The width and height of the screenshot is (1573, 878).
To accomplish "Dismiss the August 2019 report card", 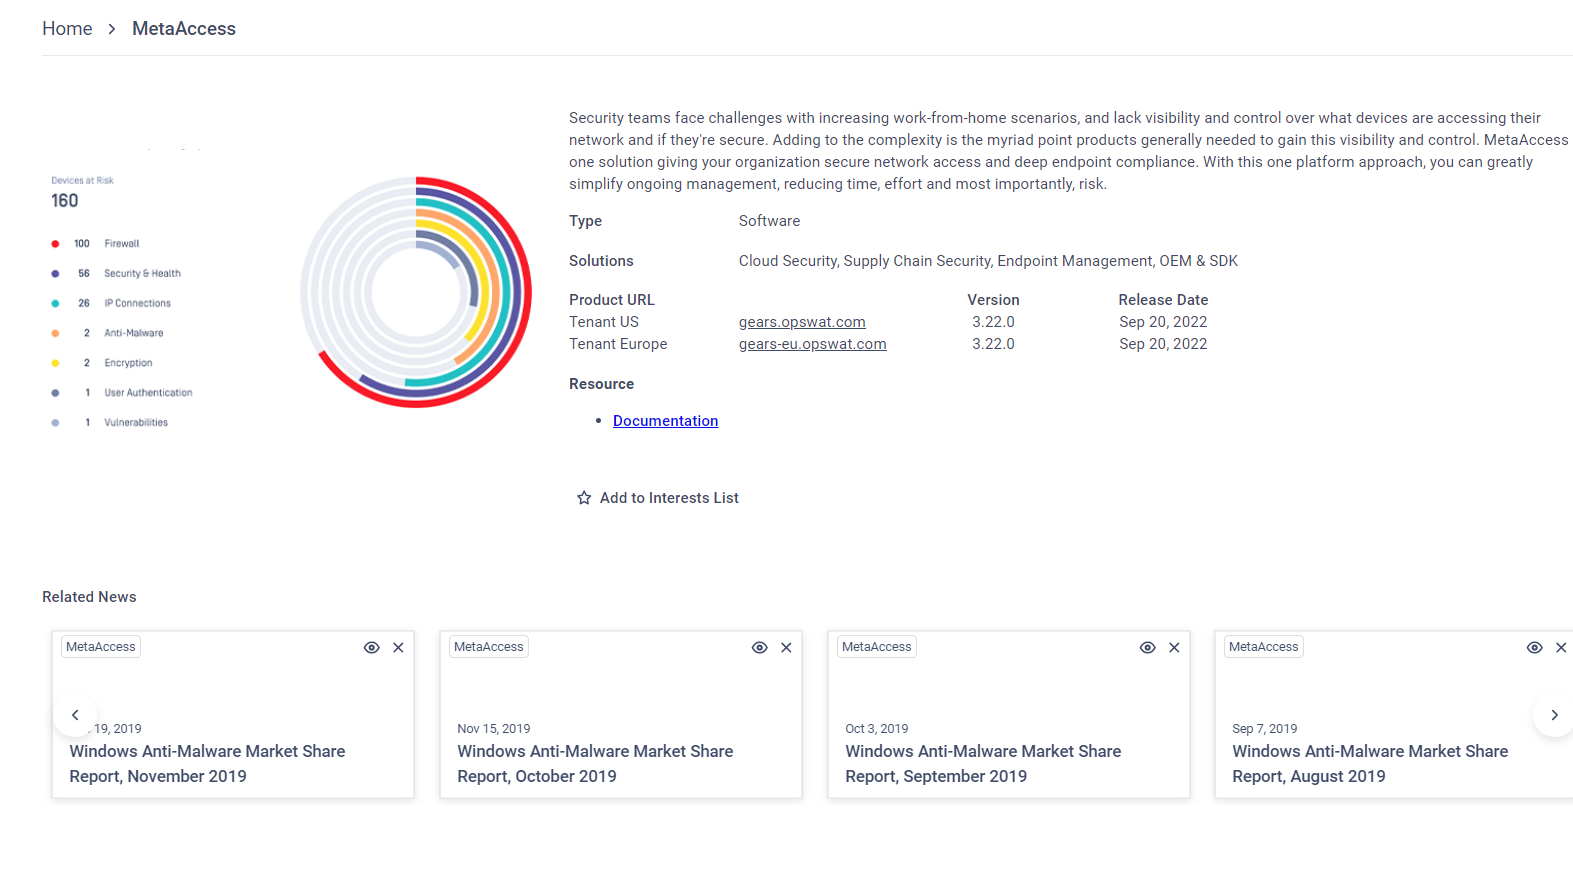I will (1561, 648).
